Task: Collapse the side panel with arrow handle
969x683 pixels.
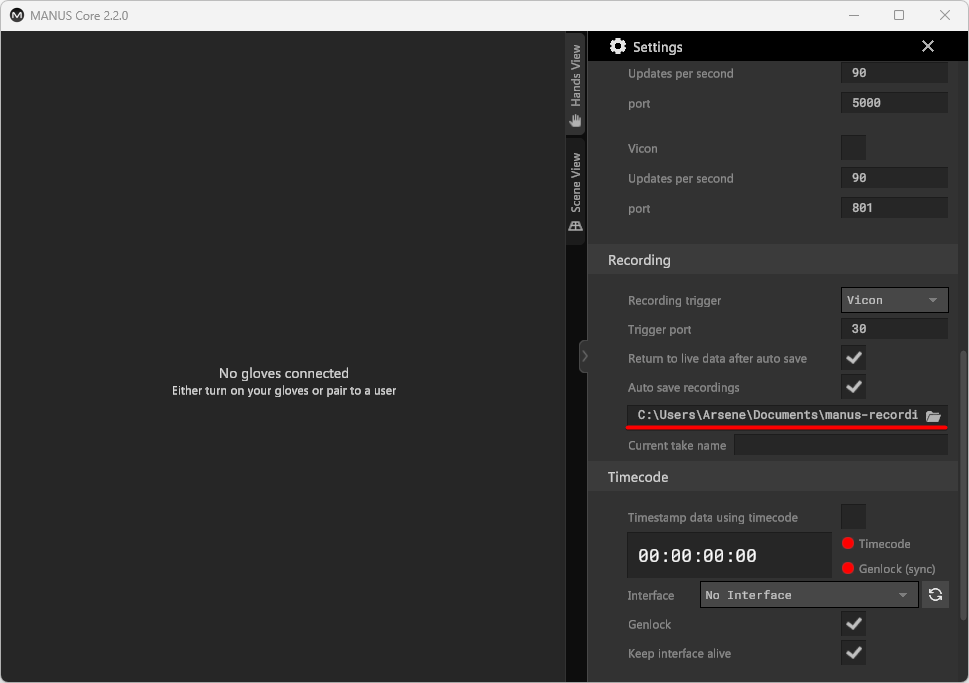Action: click(584, 356)
